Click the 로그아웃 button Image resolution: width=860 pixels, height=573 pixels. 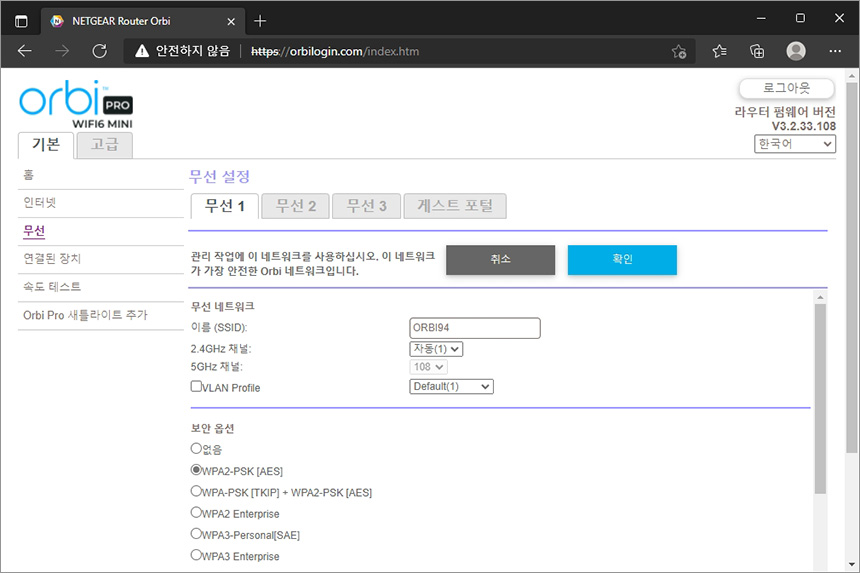(787, 88)
